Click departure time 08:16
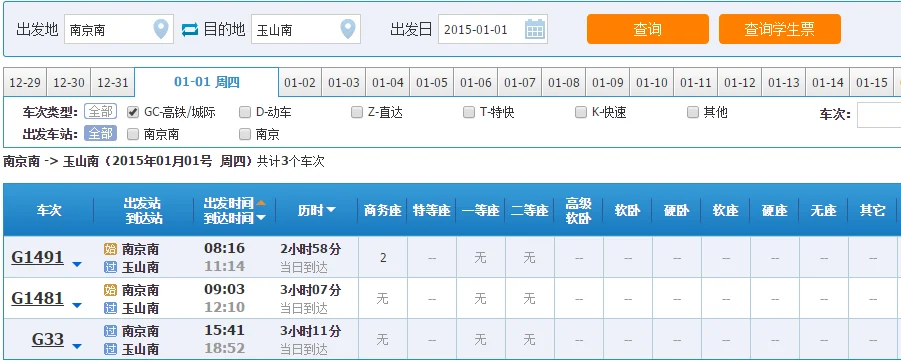Image resolution: width=901 pixels, height=363 pixels. pos(225,249)
